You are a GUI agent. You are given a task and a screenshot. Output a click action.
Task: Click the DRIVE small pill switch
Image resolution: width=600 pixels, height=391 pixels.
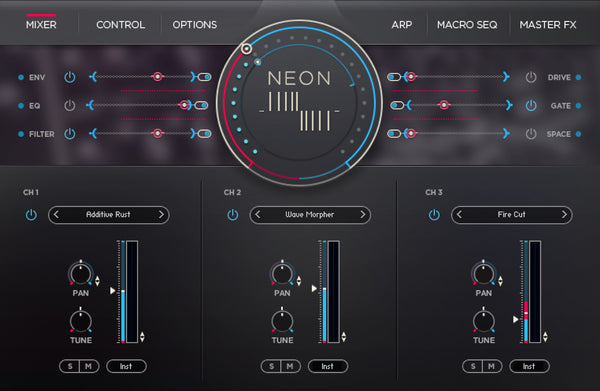pyautogui.click(x=393, y=77)
